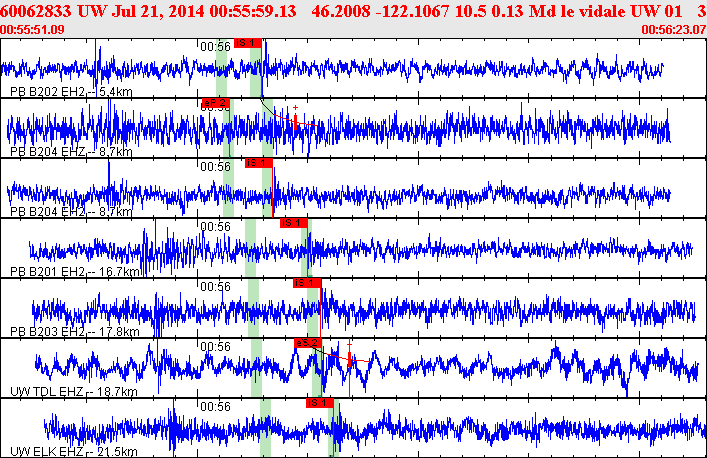Click the iS 1 pick flag on B204 EH2 trace

click(258, 163)
